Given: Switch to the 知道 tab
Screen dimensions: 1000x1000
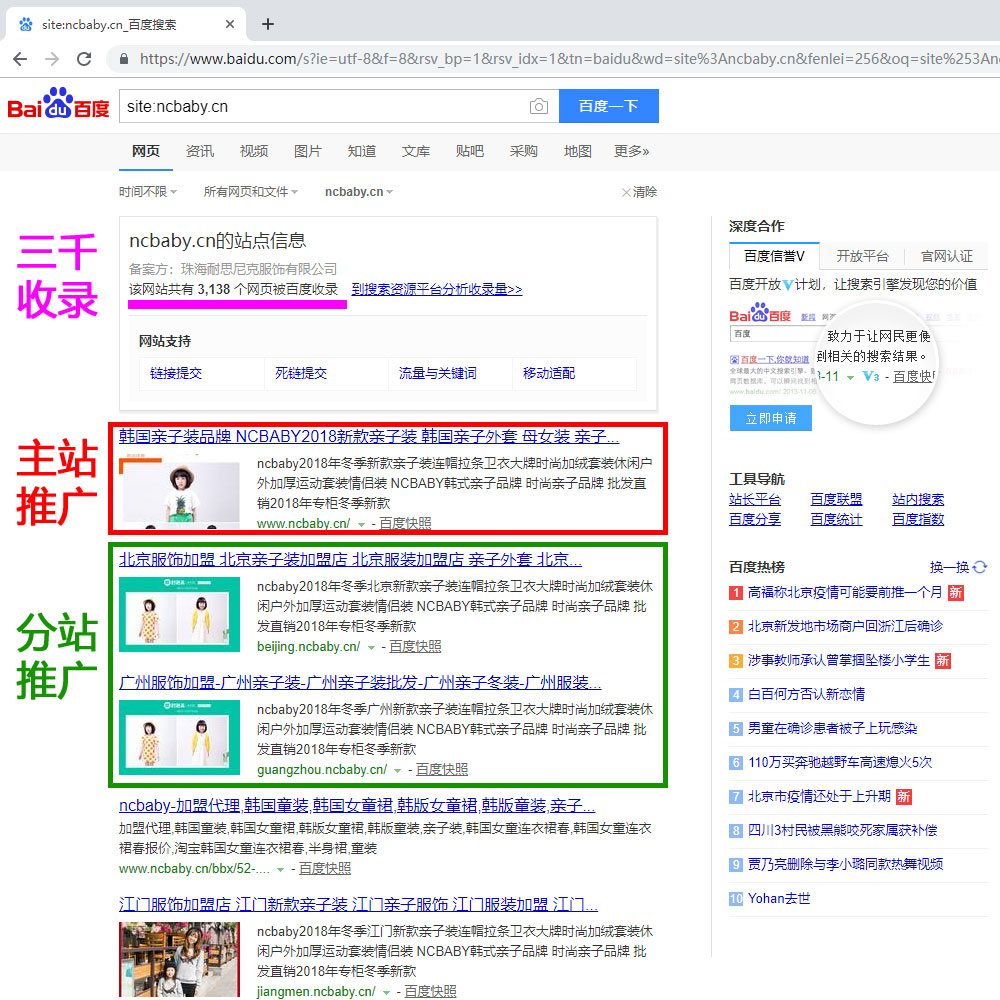Looking at the screenshot, I should pyautogui.click(x=362, y=151).
